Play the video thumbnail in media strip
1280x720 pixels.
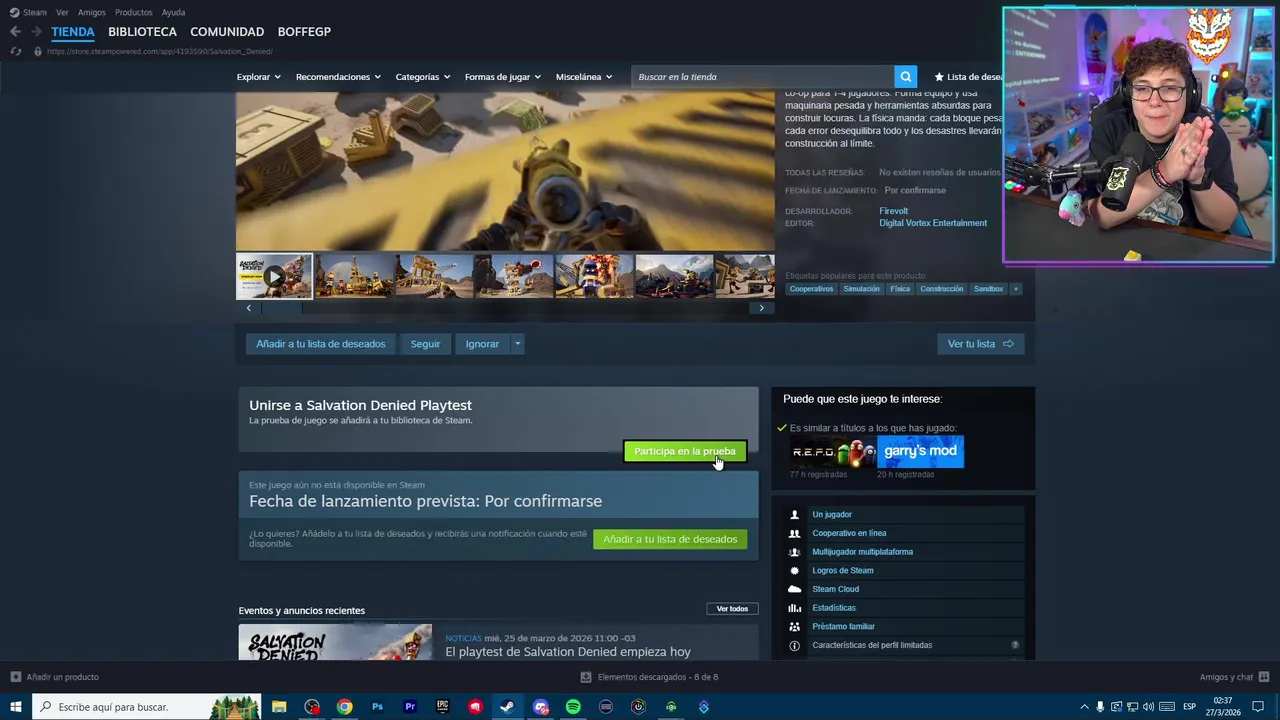[x=274, y=277]
